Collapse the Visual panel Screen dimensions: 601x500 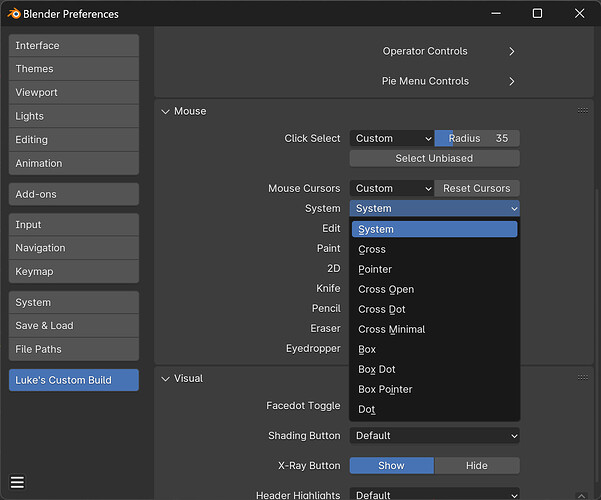(x=165, y=379)
